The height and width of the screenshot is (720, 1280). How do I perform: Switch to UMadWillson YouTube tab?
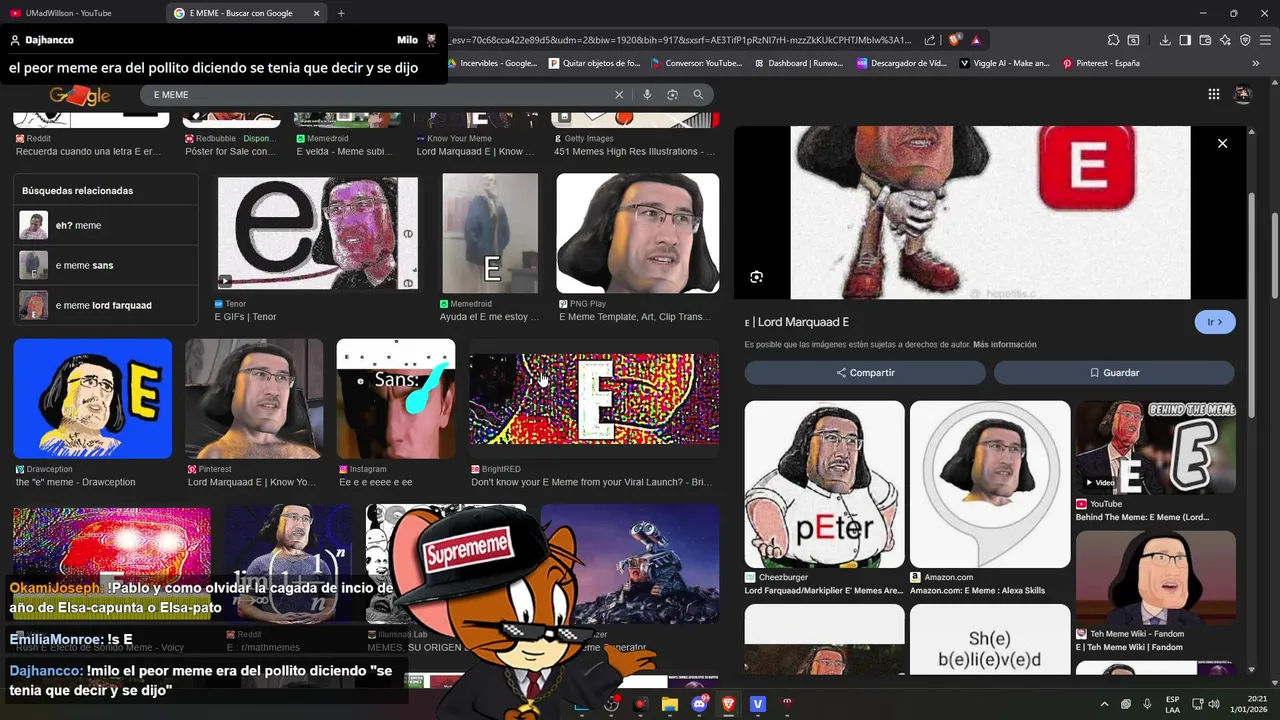pos(82,13)
